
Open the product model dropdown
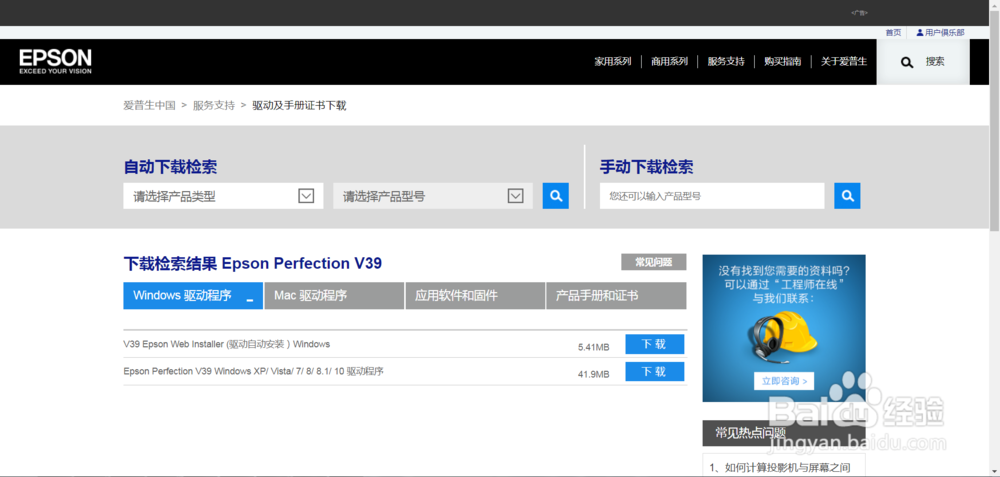(433, 196)
